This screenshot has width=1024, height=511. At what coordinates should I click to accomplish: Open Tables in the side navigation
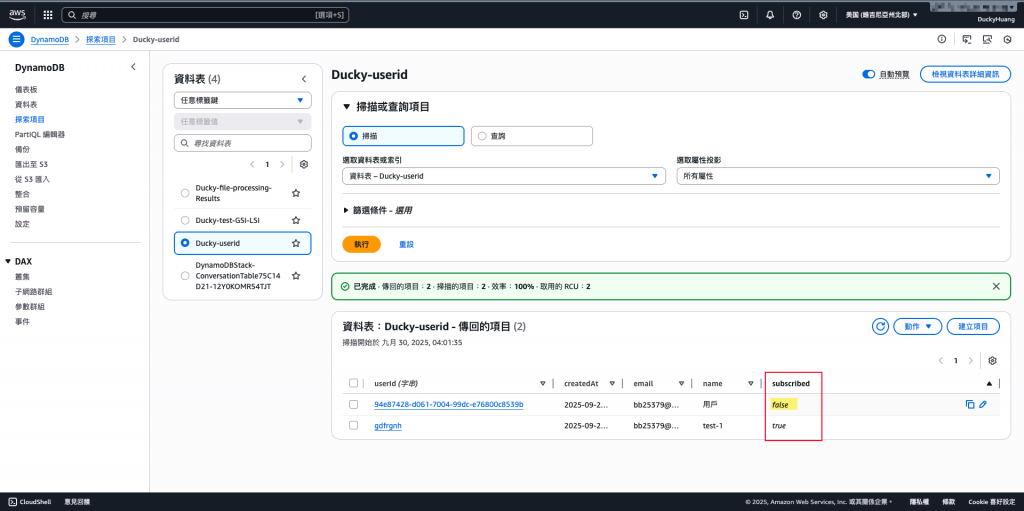coord(26,105)
